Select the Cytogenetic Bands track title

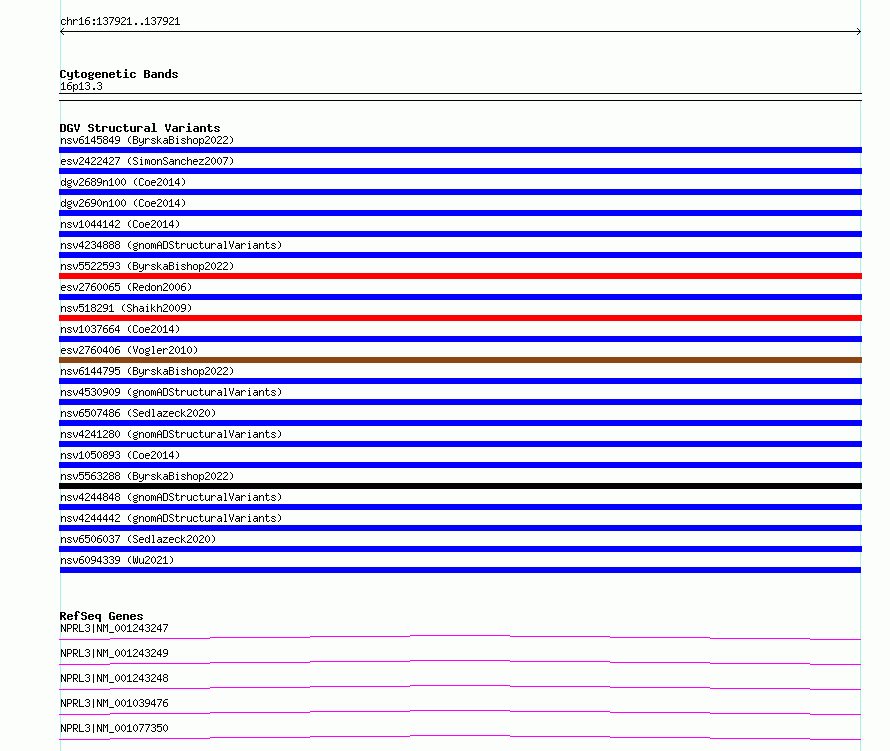119,74
